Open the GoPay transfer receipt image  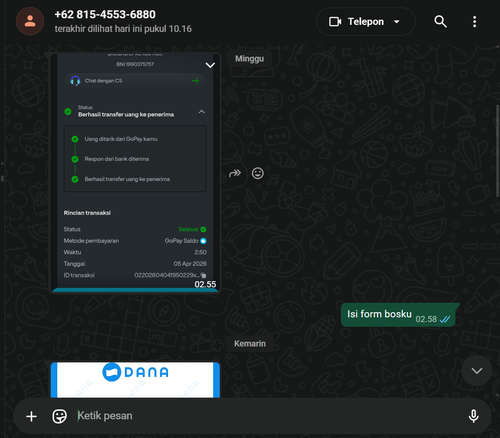(x=135, y=172)
